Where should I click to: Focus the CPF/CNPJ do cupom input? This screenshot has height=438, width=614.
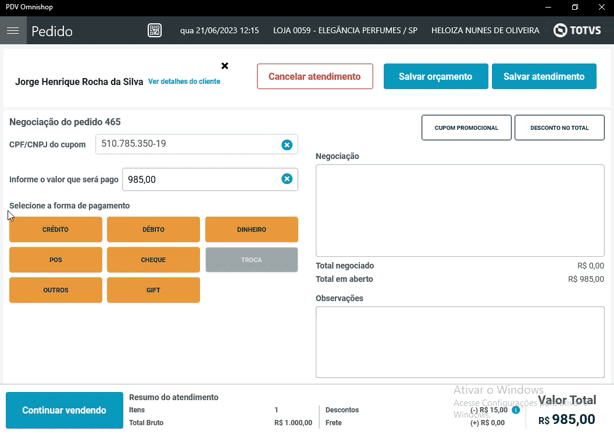197,144
